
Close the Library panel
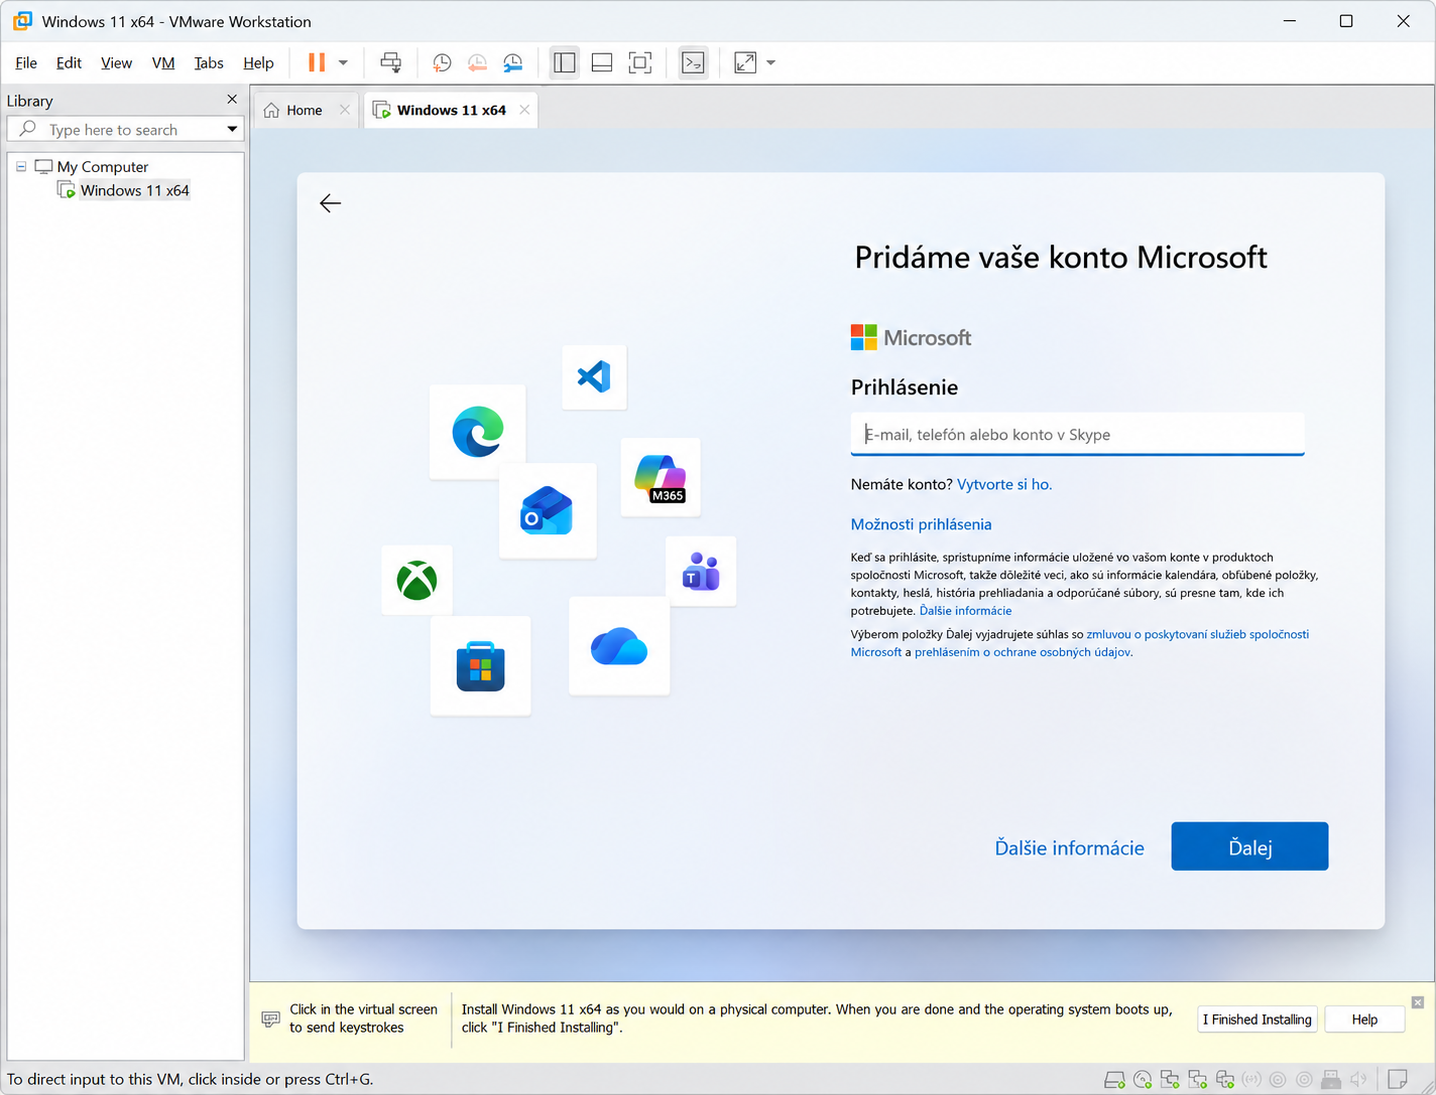click(232, 99)
